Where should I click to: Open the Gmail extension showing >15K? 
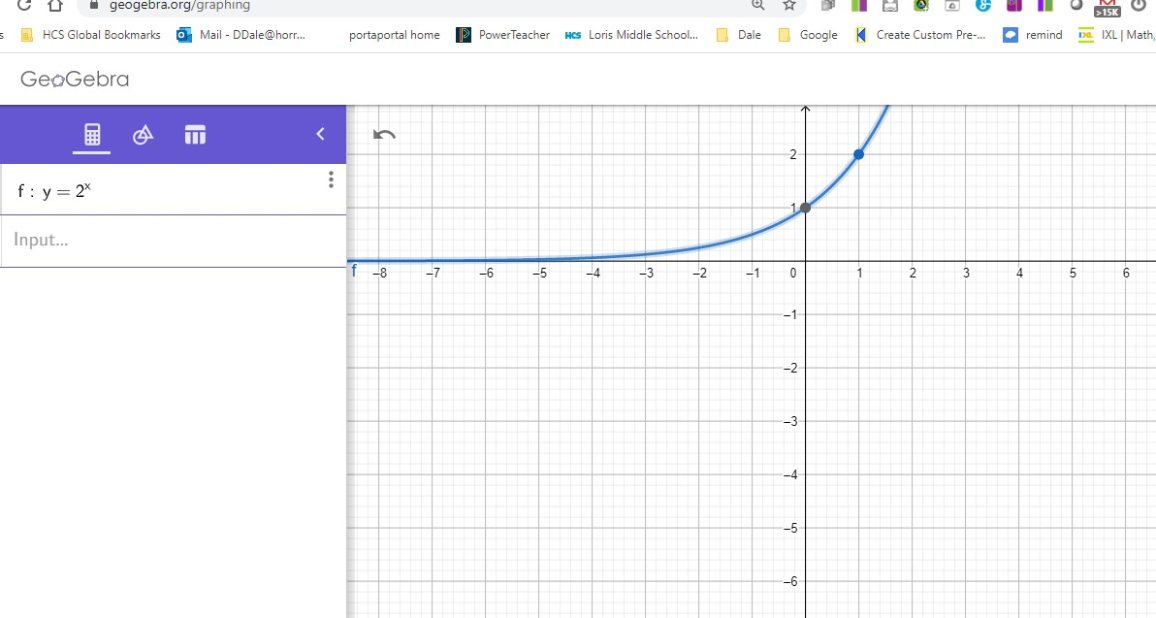click(x=1107, y=6)
